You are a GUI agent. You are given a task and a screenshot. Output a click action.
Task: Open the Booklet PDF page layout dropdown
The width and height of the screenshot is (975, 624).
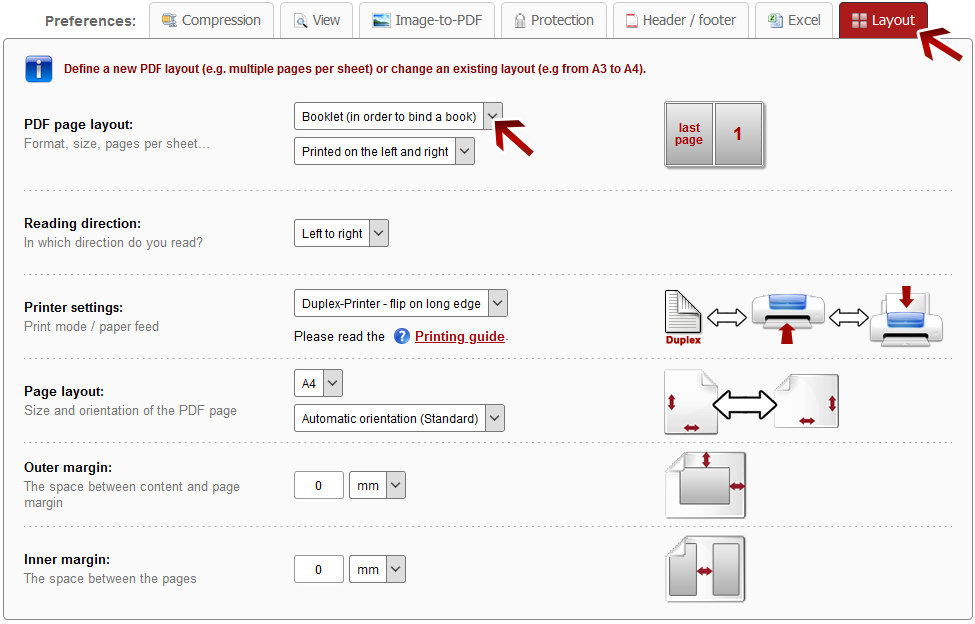(398, 117)
